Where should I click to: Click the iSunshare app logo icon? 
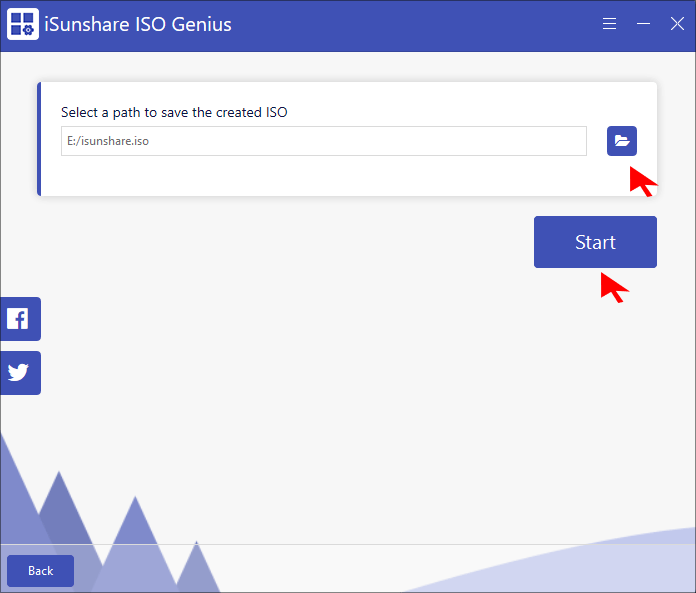point(23,25)
